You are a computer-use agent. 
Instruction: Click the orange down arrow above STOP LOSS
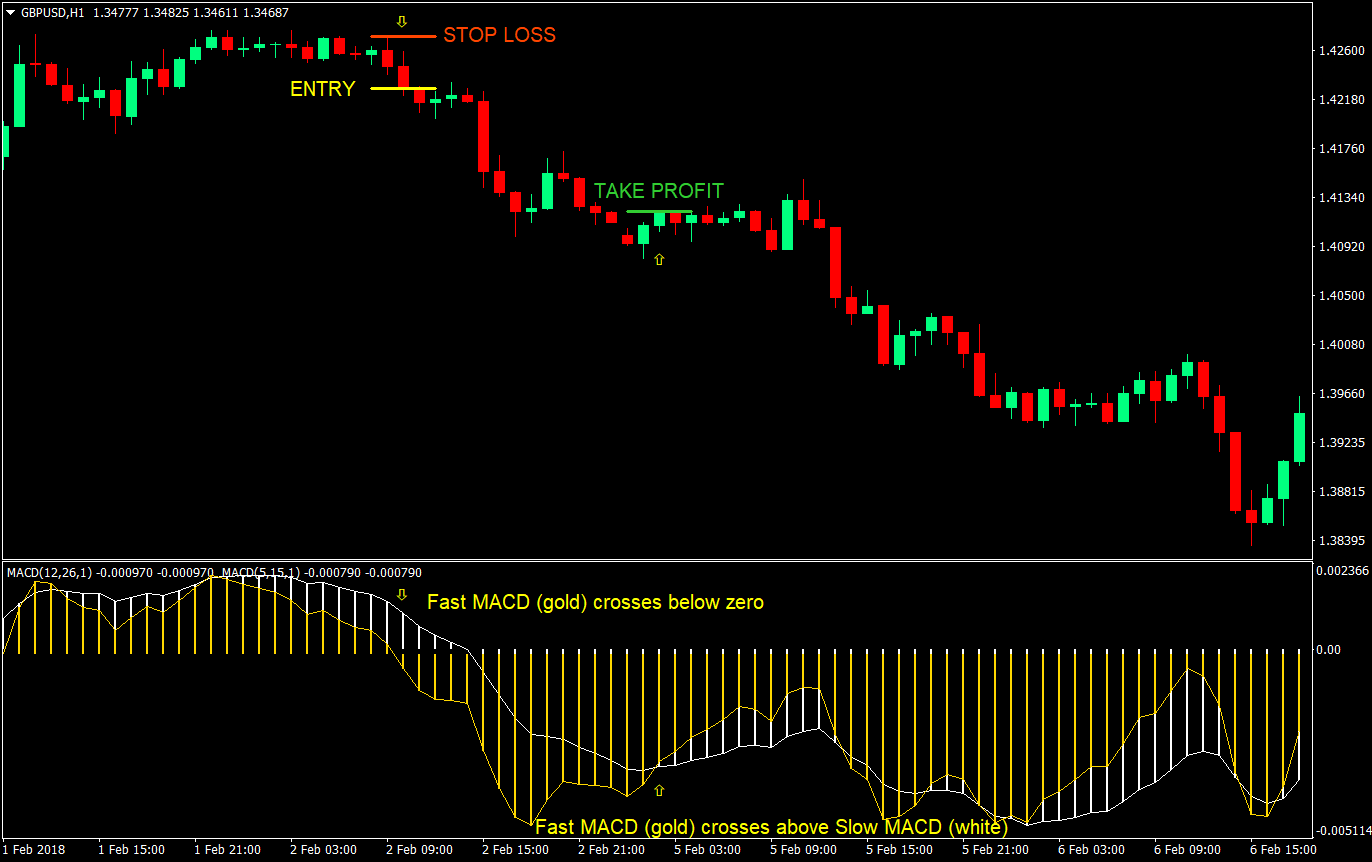click(402, 20)
